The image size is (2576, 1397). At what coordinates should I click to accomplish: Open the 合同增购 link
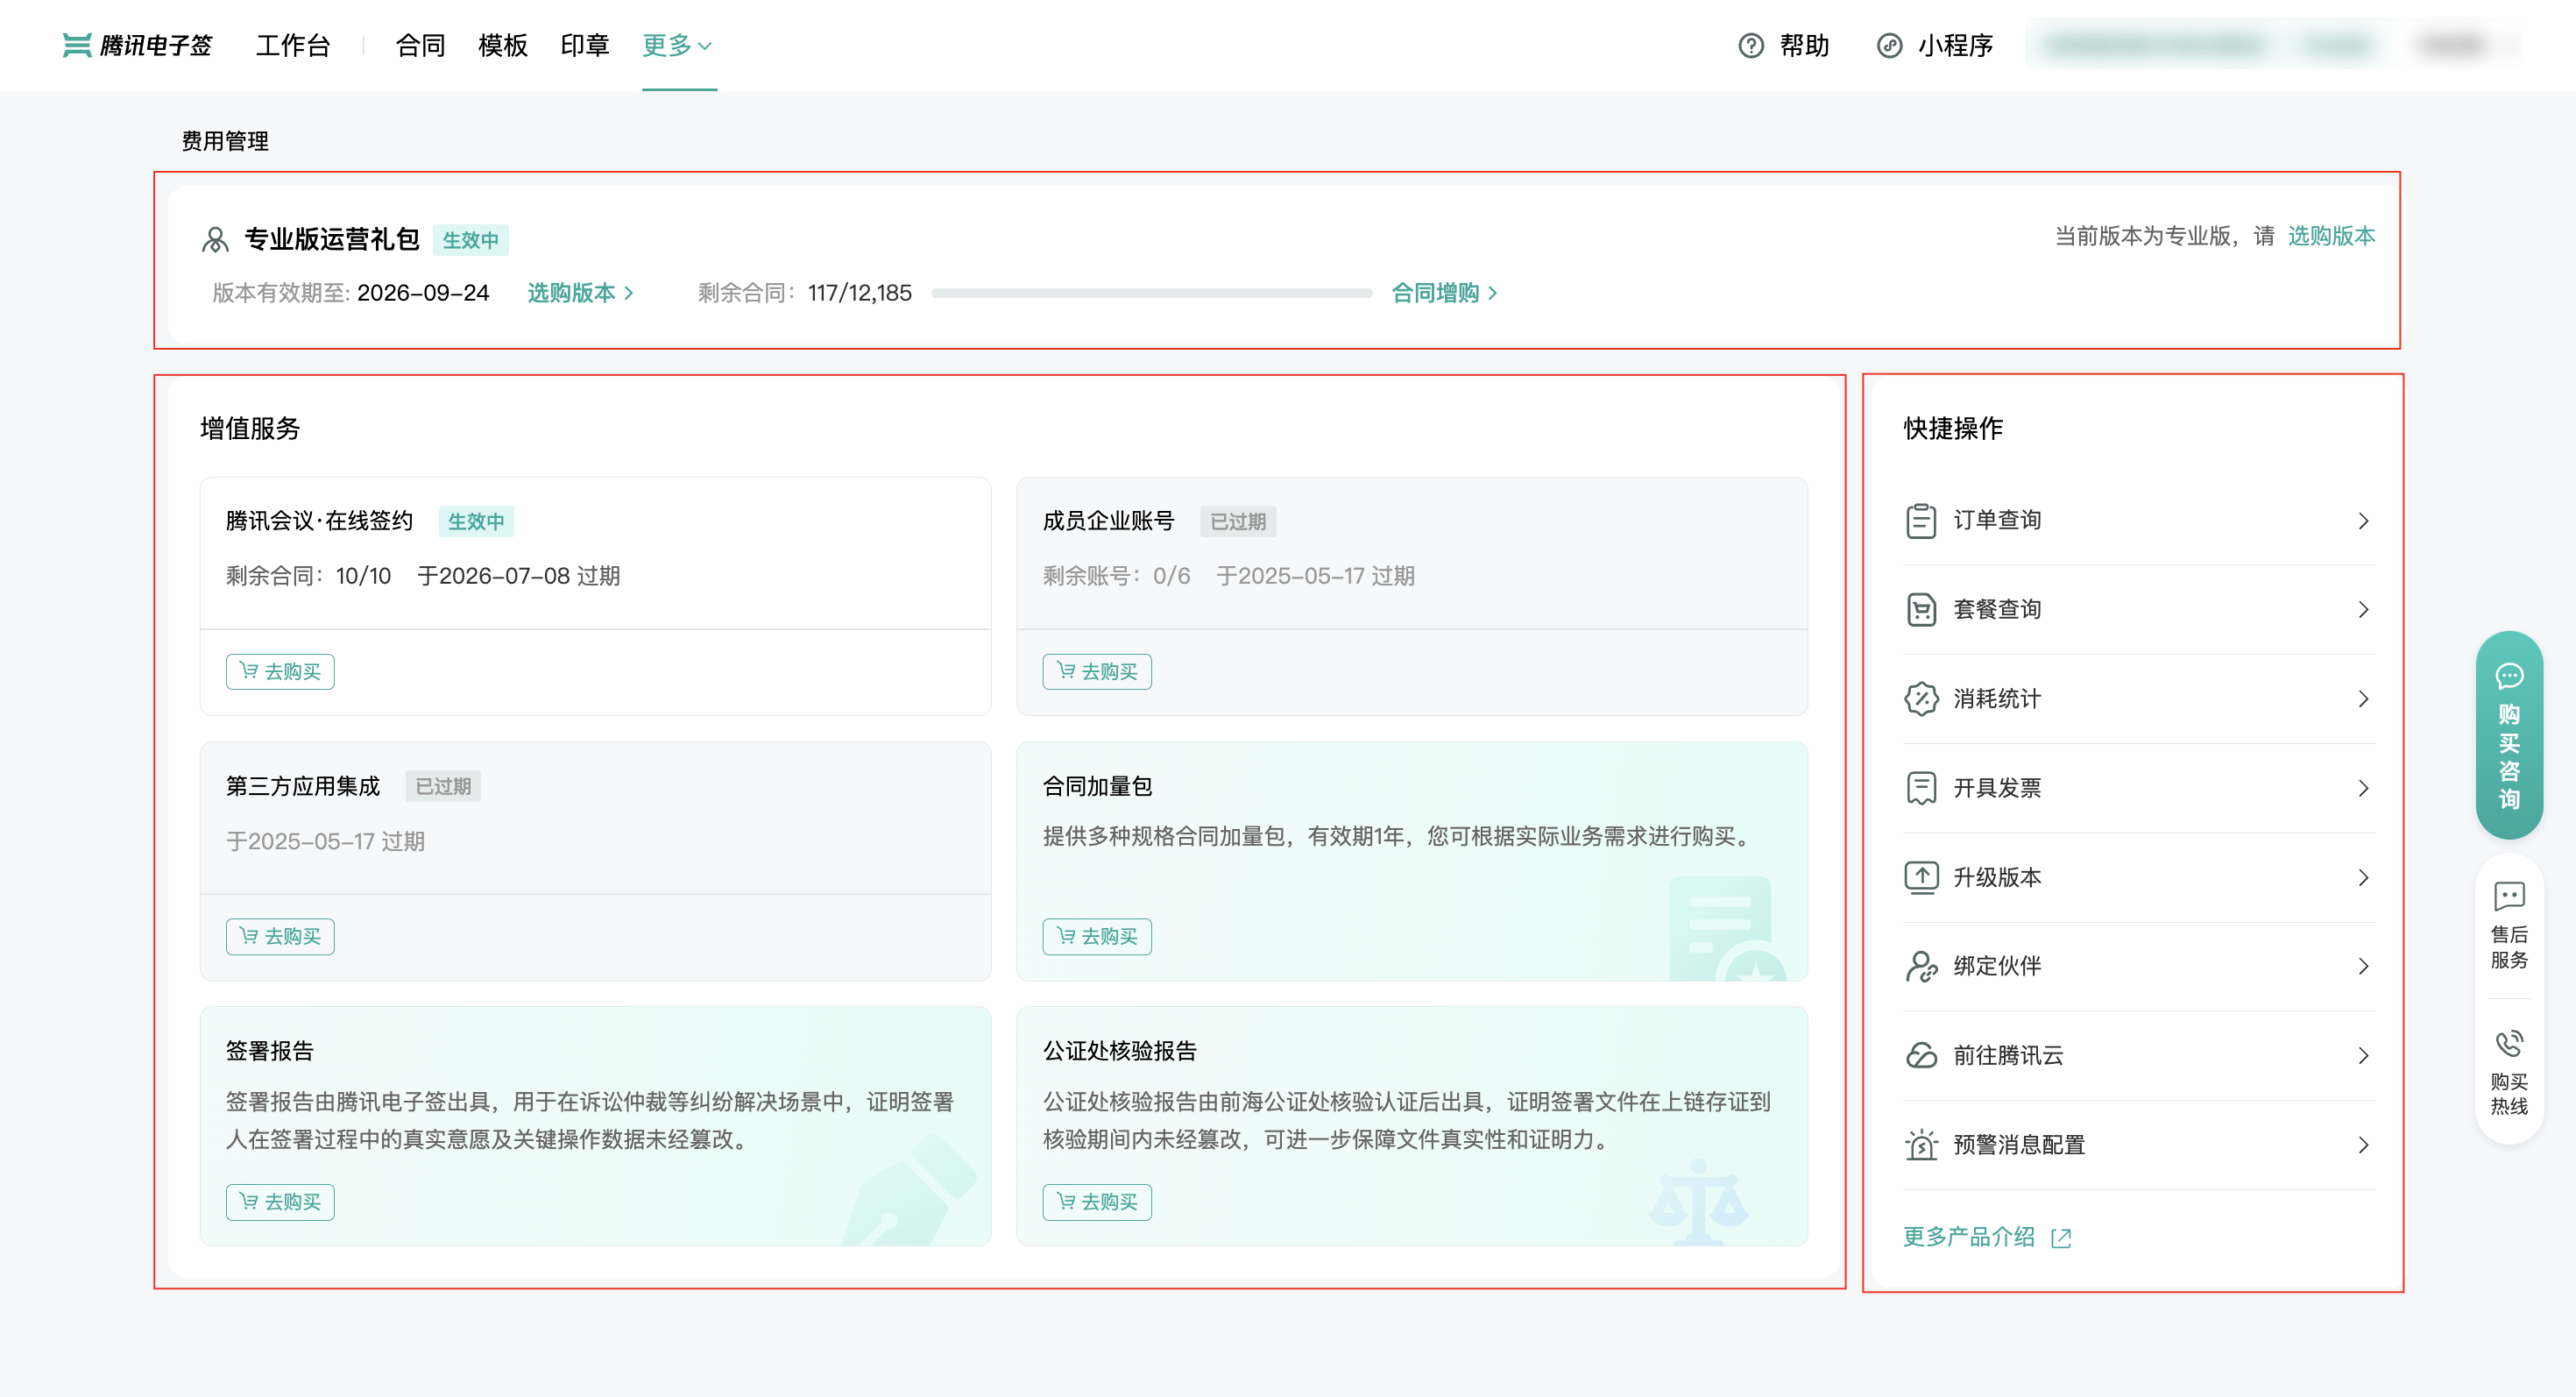1443,293
